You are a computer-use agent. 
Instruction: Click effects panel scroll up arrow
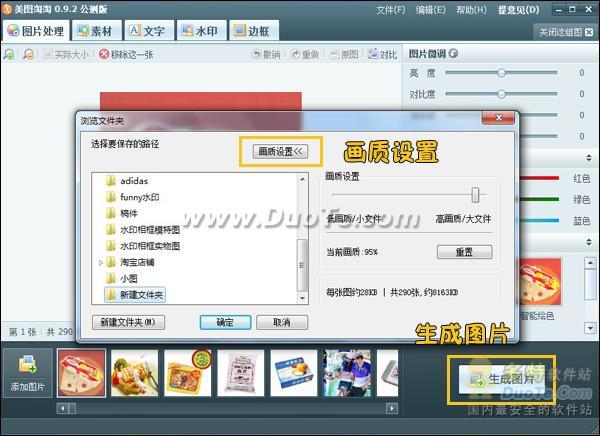[590, 263]
